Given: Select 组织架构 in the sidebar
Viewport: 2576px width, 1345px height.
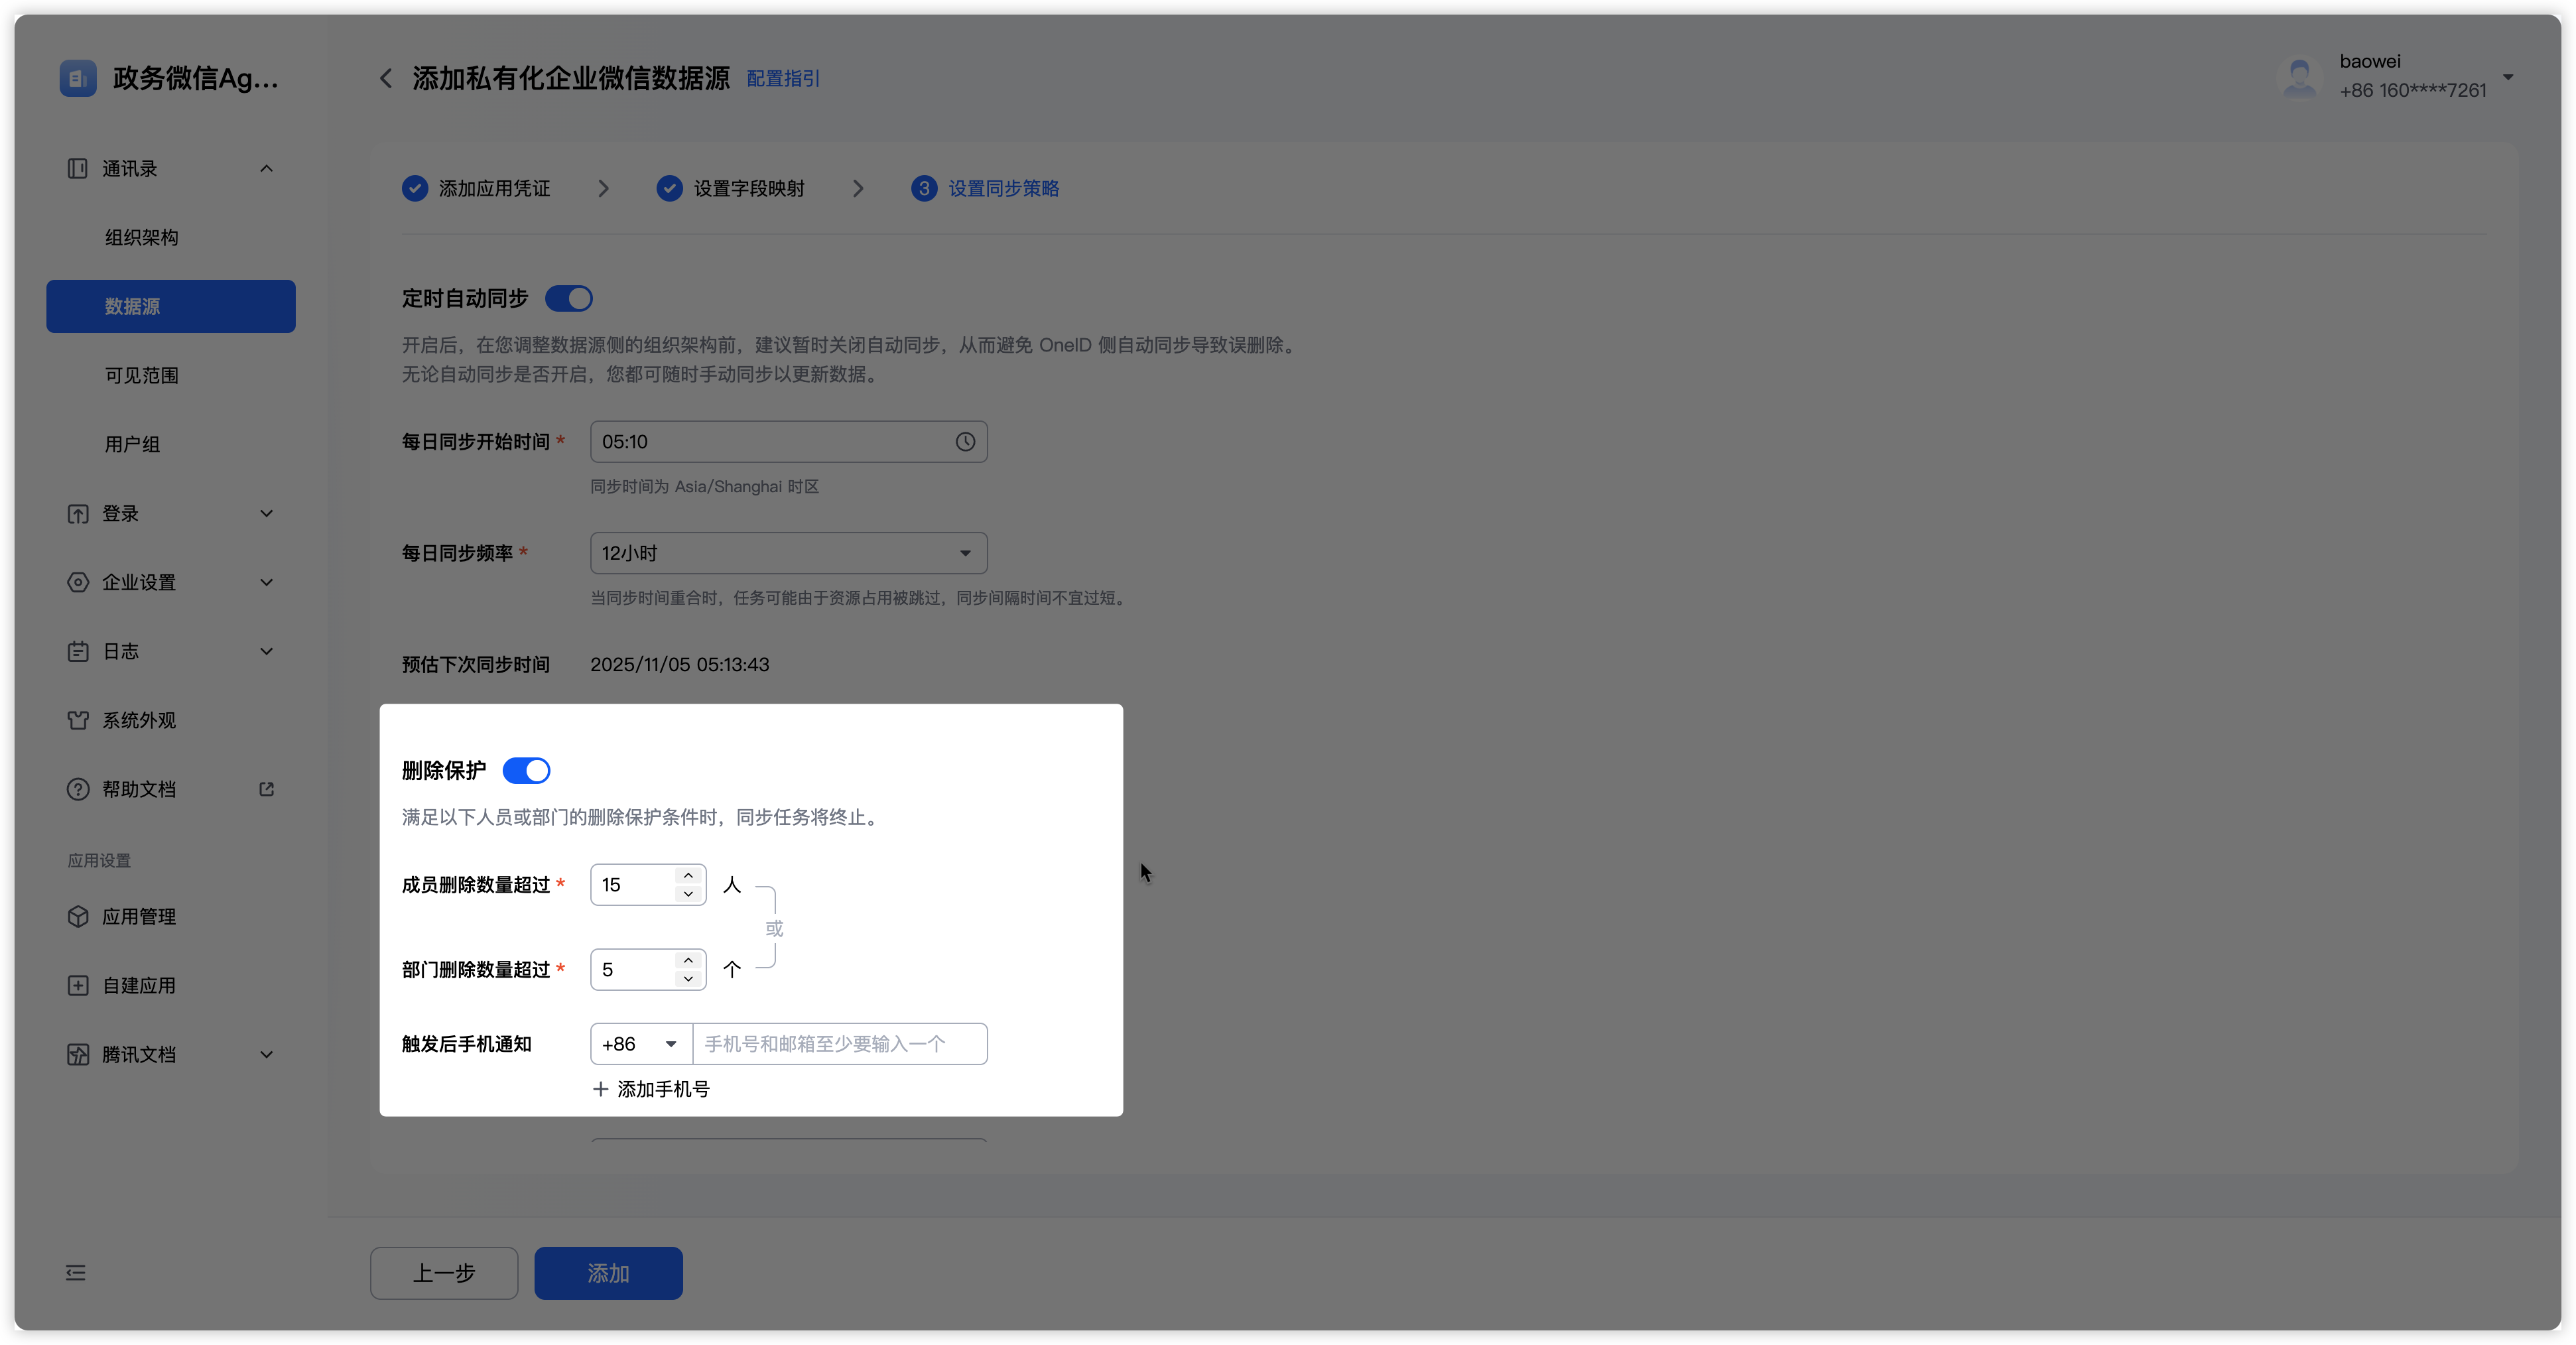Looking at the screenshot, I should 142,237.
